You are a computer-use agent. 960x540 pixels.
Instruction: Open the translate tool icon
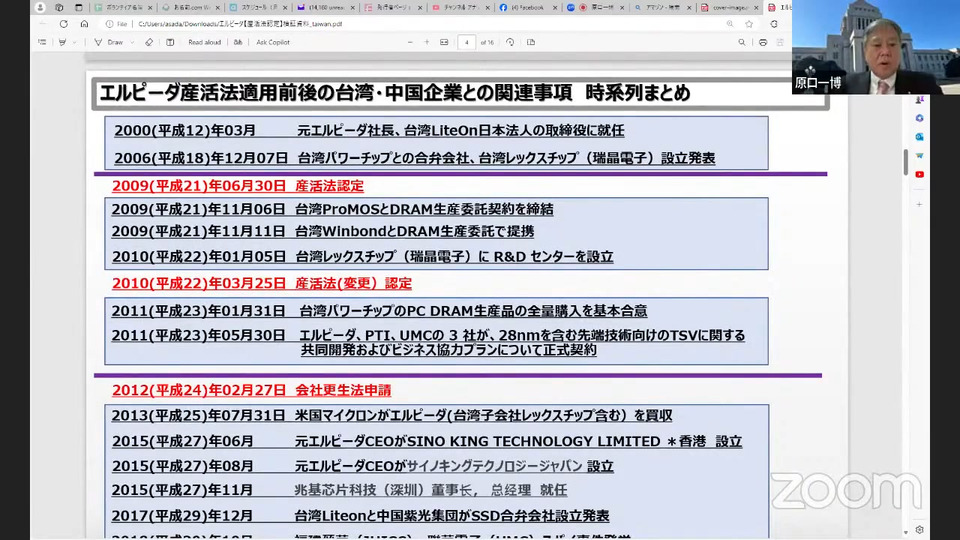click(238, 42)
